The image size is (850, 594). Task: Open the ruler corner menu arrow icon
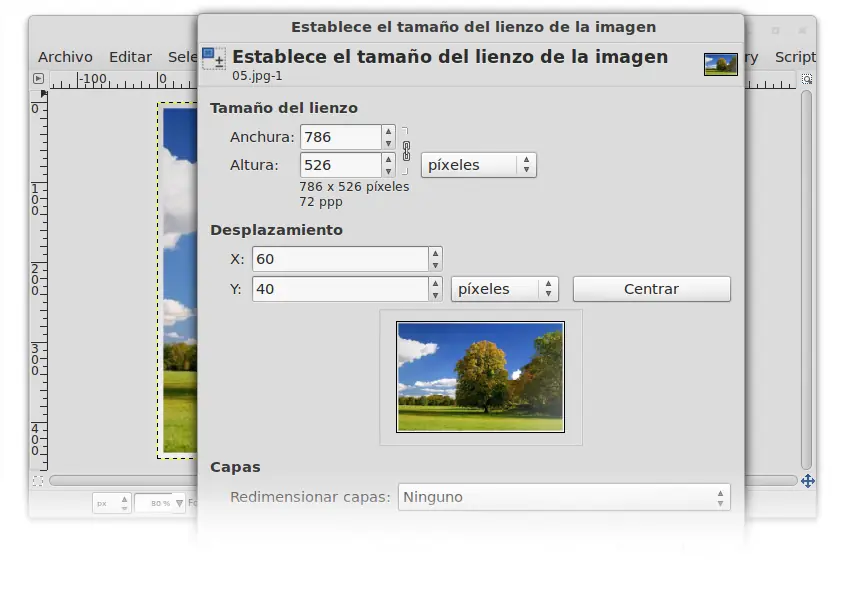pos(38,79)
